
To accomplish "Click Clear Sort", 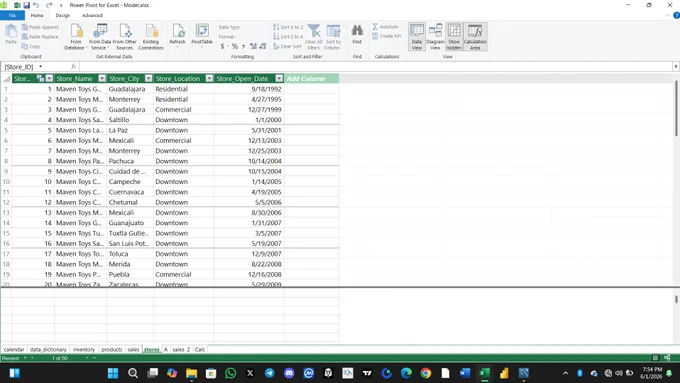I will click(x=287, y=46).
